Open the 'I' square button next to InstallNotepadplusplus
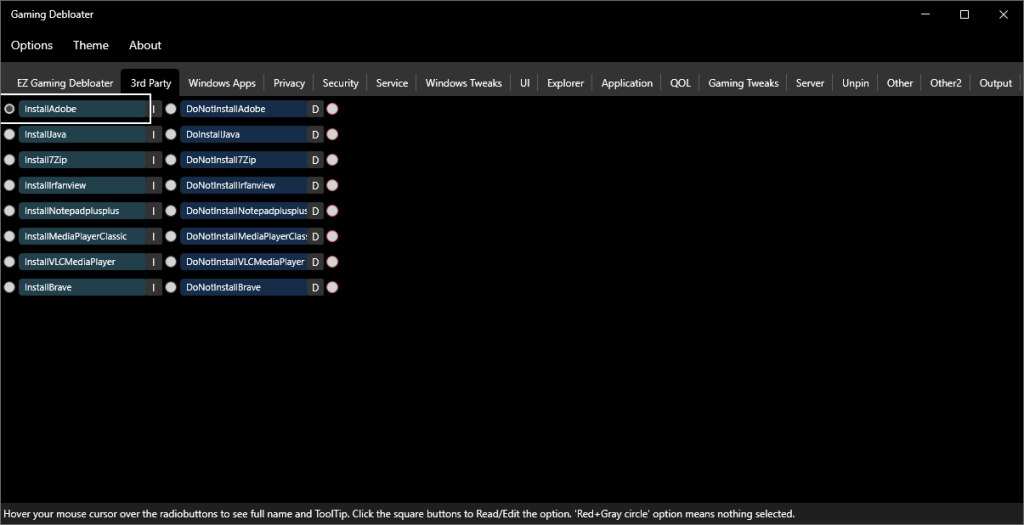The width and height of the screenshot is (1024, 525). click(154, 211)
